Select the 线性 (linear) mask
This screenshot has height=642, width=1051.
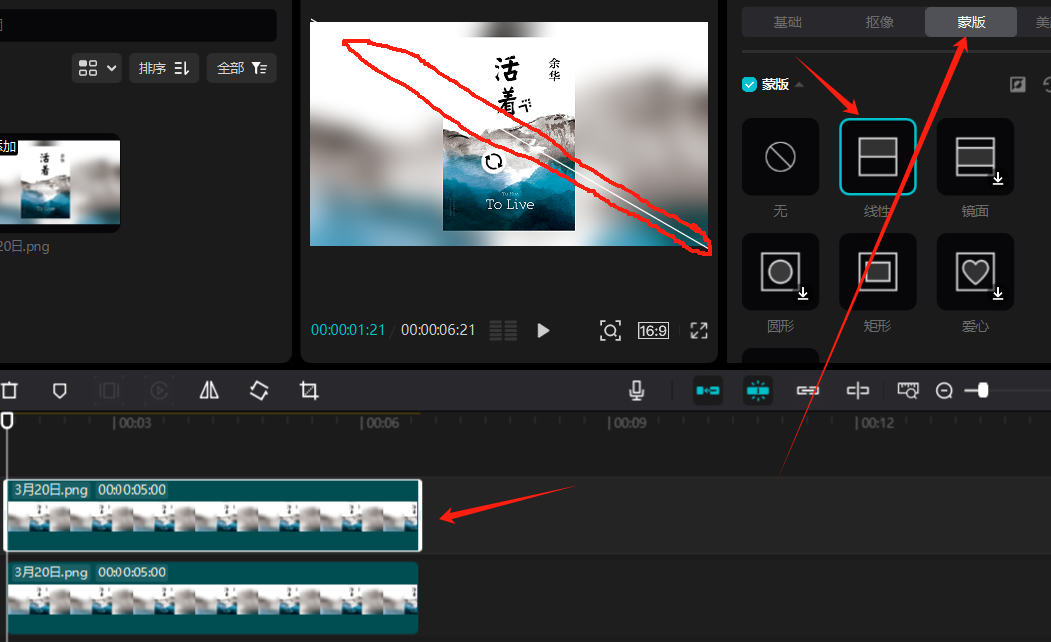click(877, 157)
